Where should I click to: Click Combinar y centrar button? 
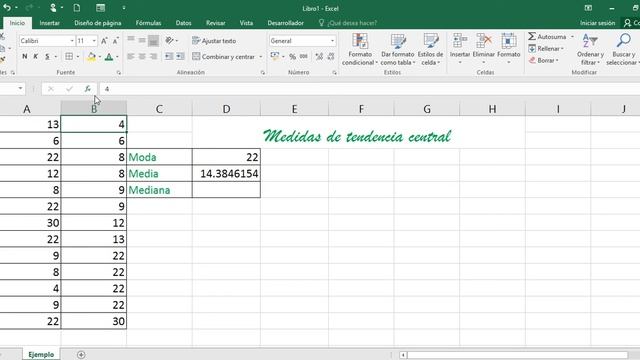(x=223, y=57)
